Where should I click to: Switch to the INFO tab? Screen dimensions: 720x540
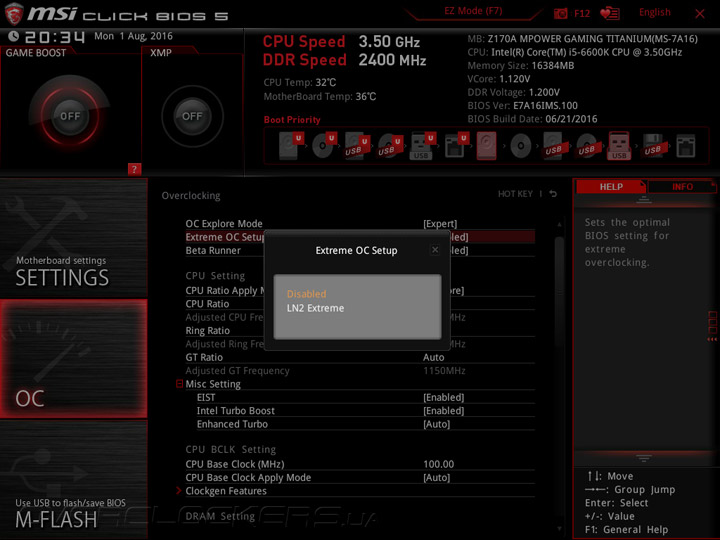(682, 186)
